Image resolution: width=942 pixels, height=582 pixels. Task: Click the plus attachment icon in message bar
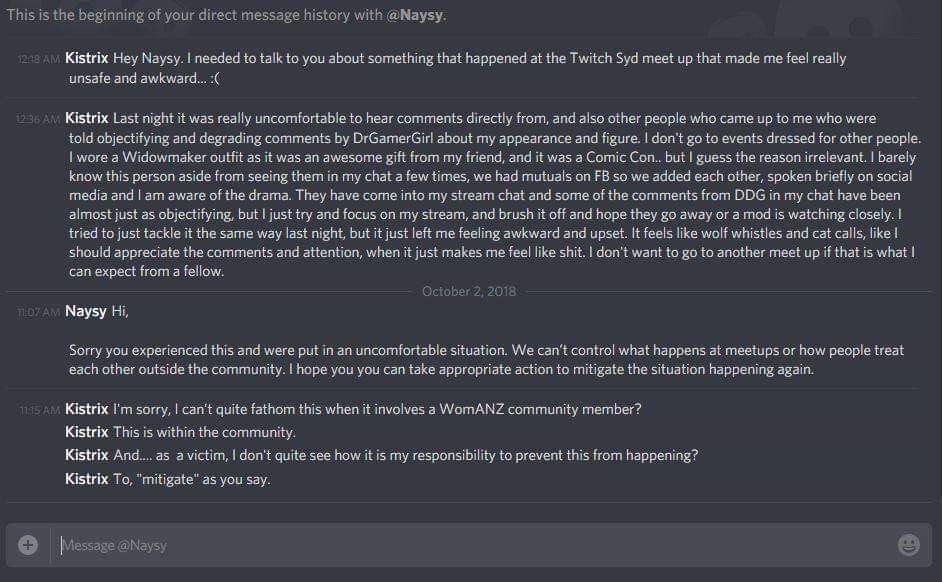click(x=28, y=545)
